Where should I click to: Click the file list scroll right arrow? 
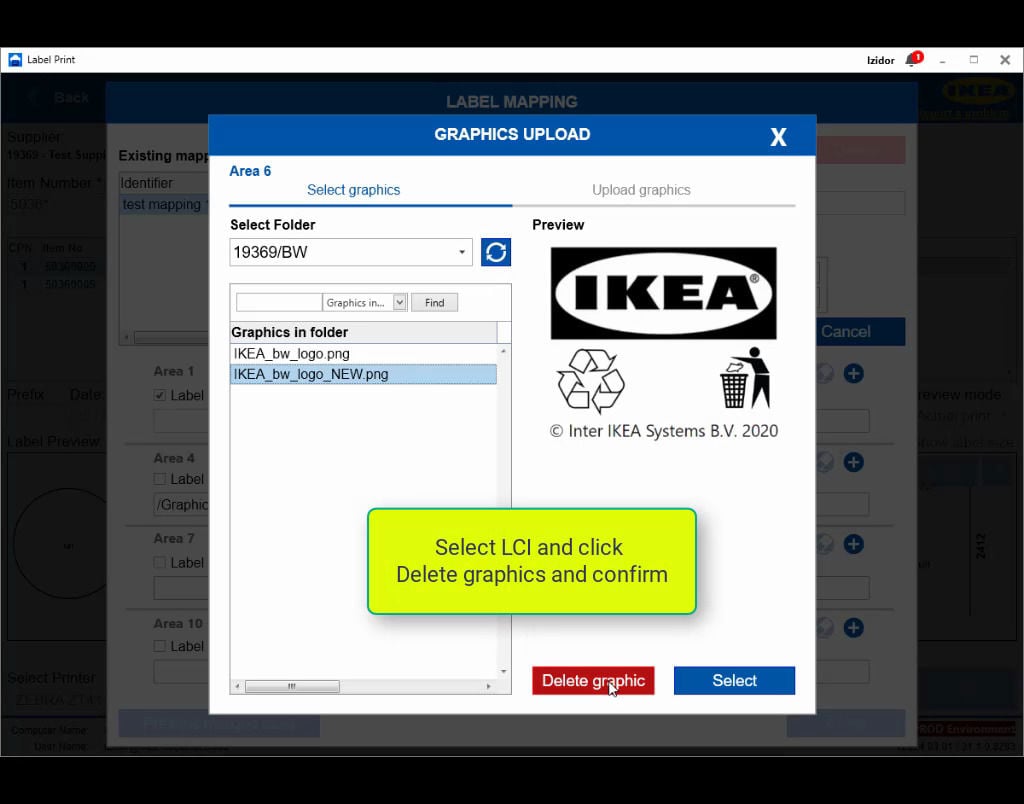(488, 686)
